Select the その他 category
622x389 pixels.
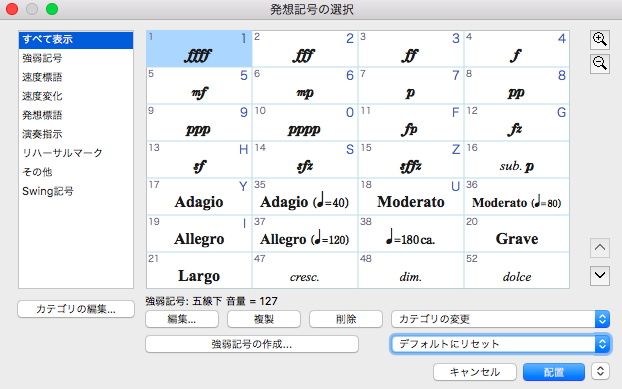(76, 172)
